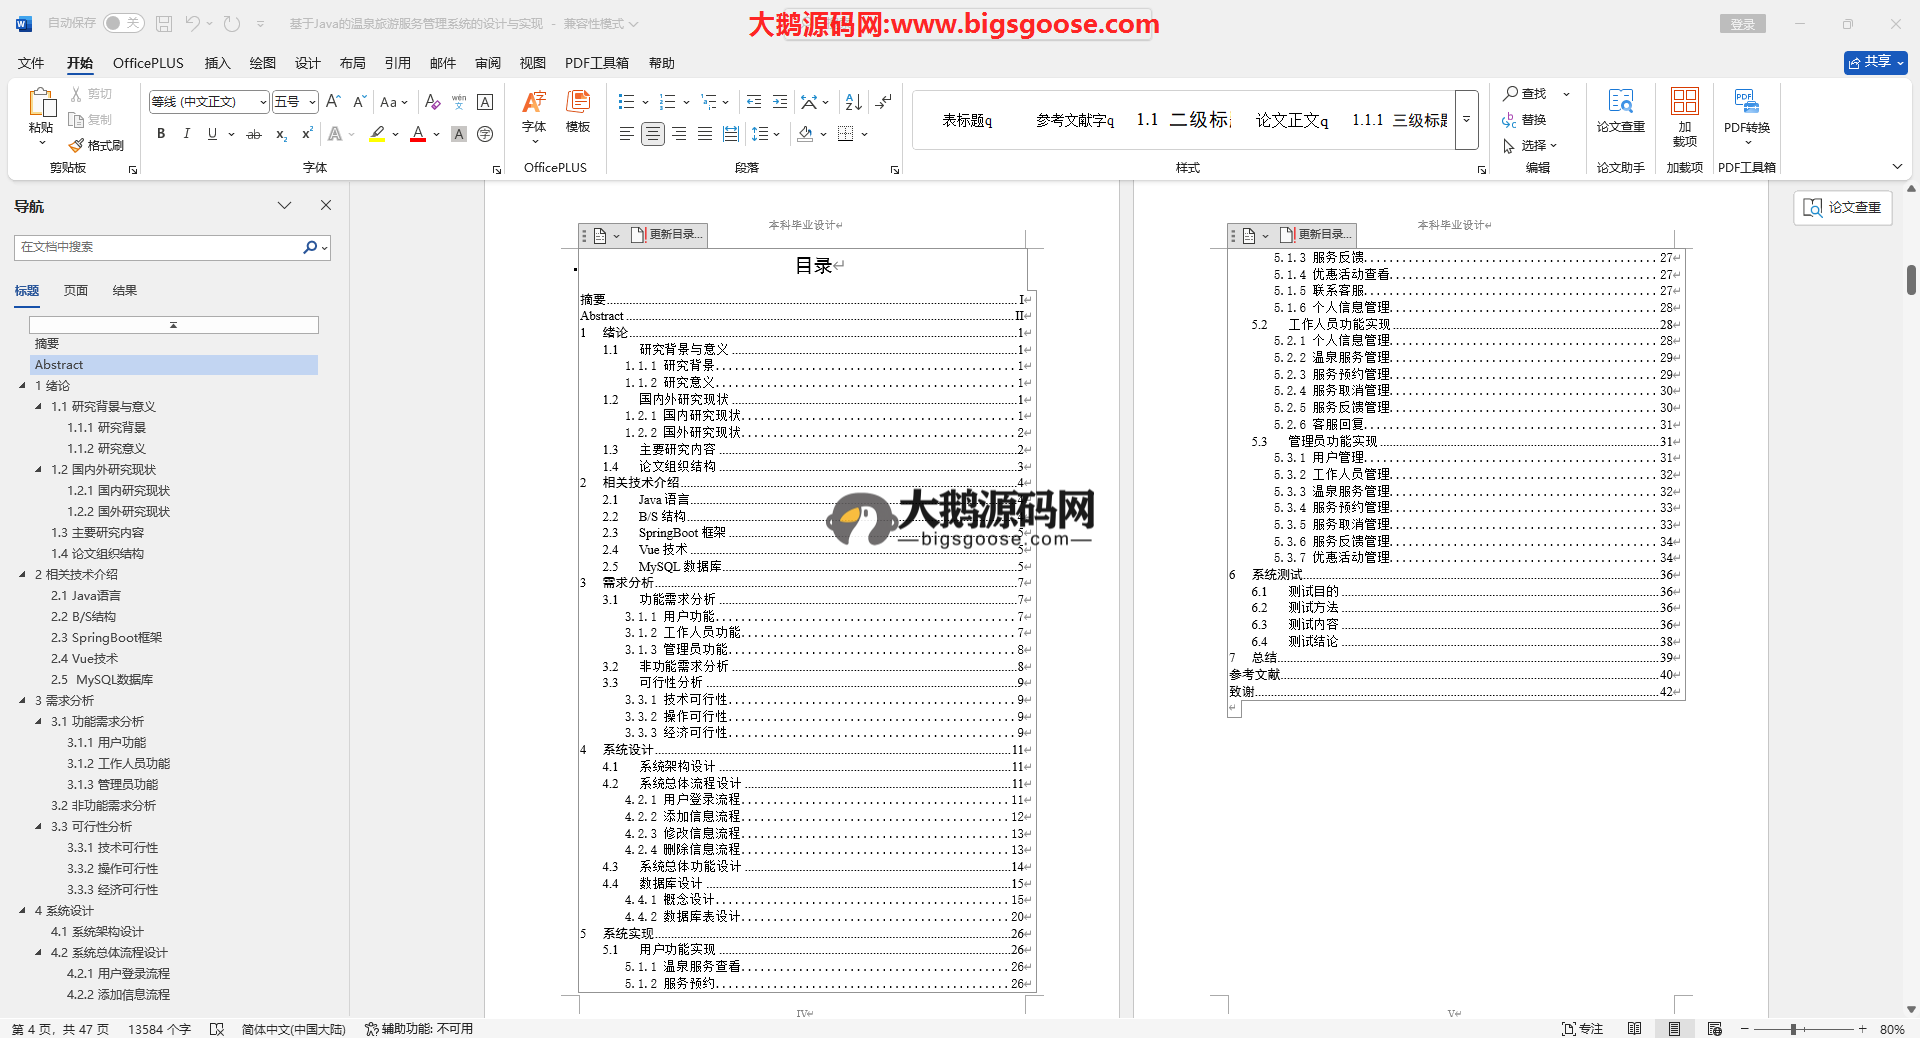Click the 加载项 add-ins icon

1684,111
